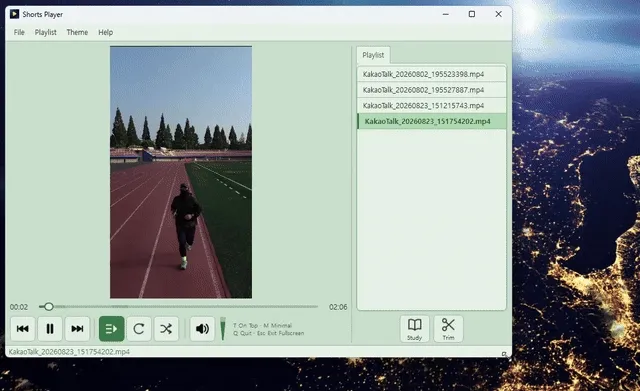Open the Help menu
Viewport: 640px width, 391px height.
[105, 32]
